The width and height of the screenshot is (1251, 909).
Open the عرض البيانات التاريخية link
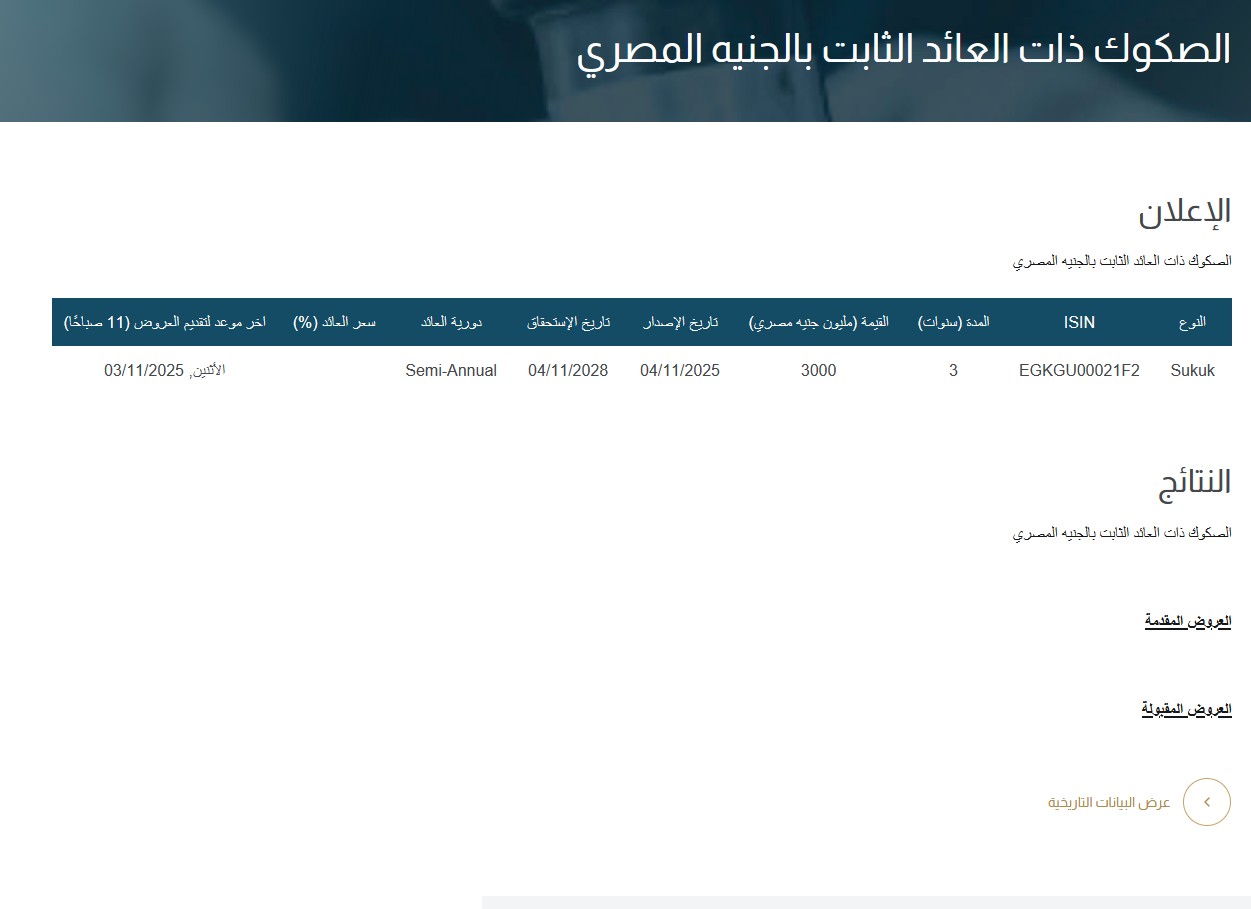point(1109,803)
